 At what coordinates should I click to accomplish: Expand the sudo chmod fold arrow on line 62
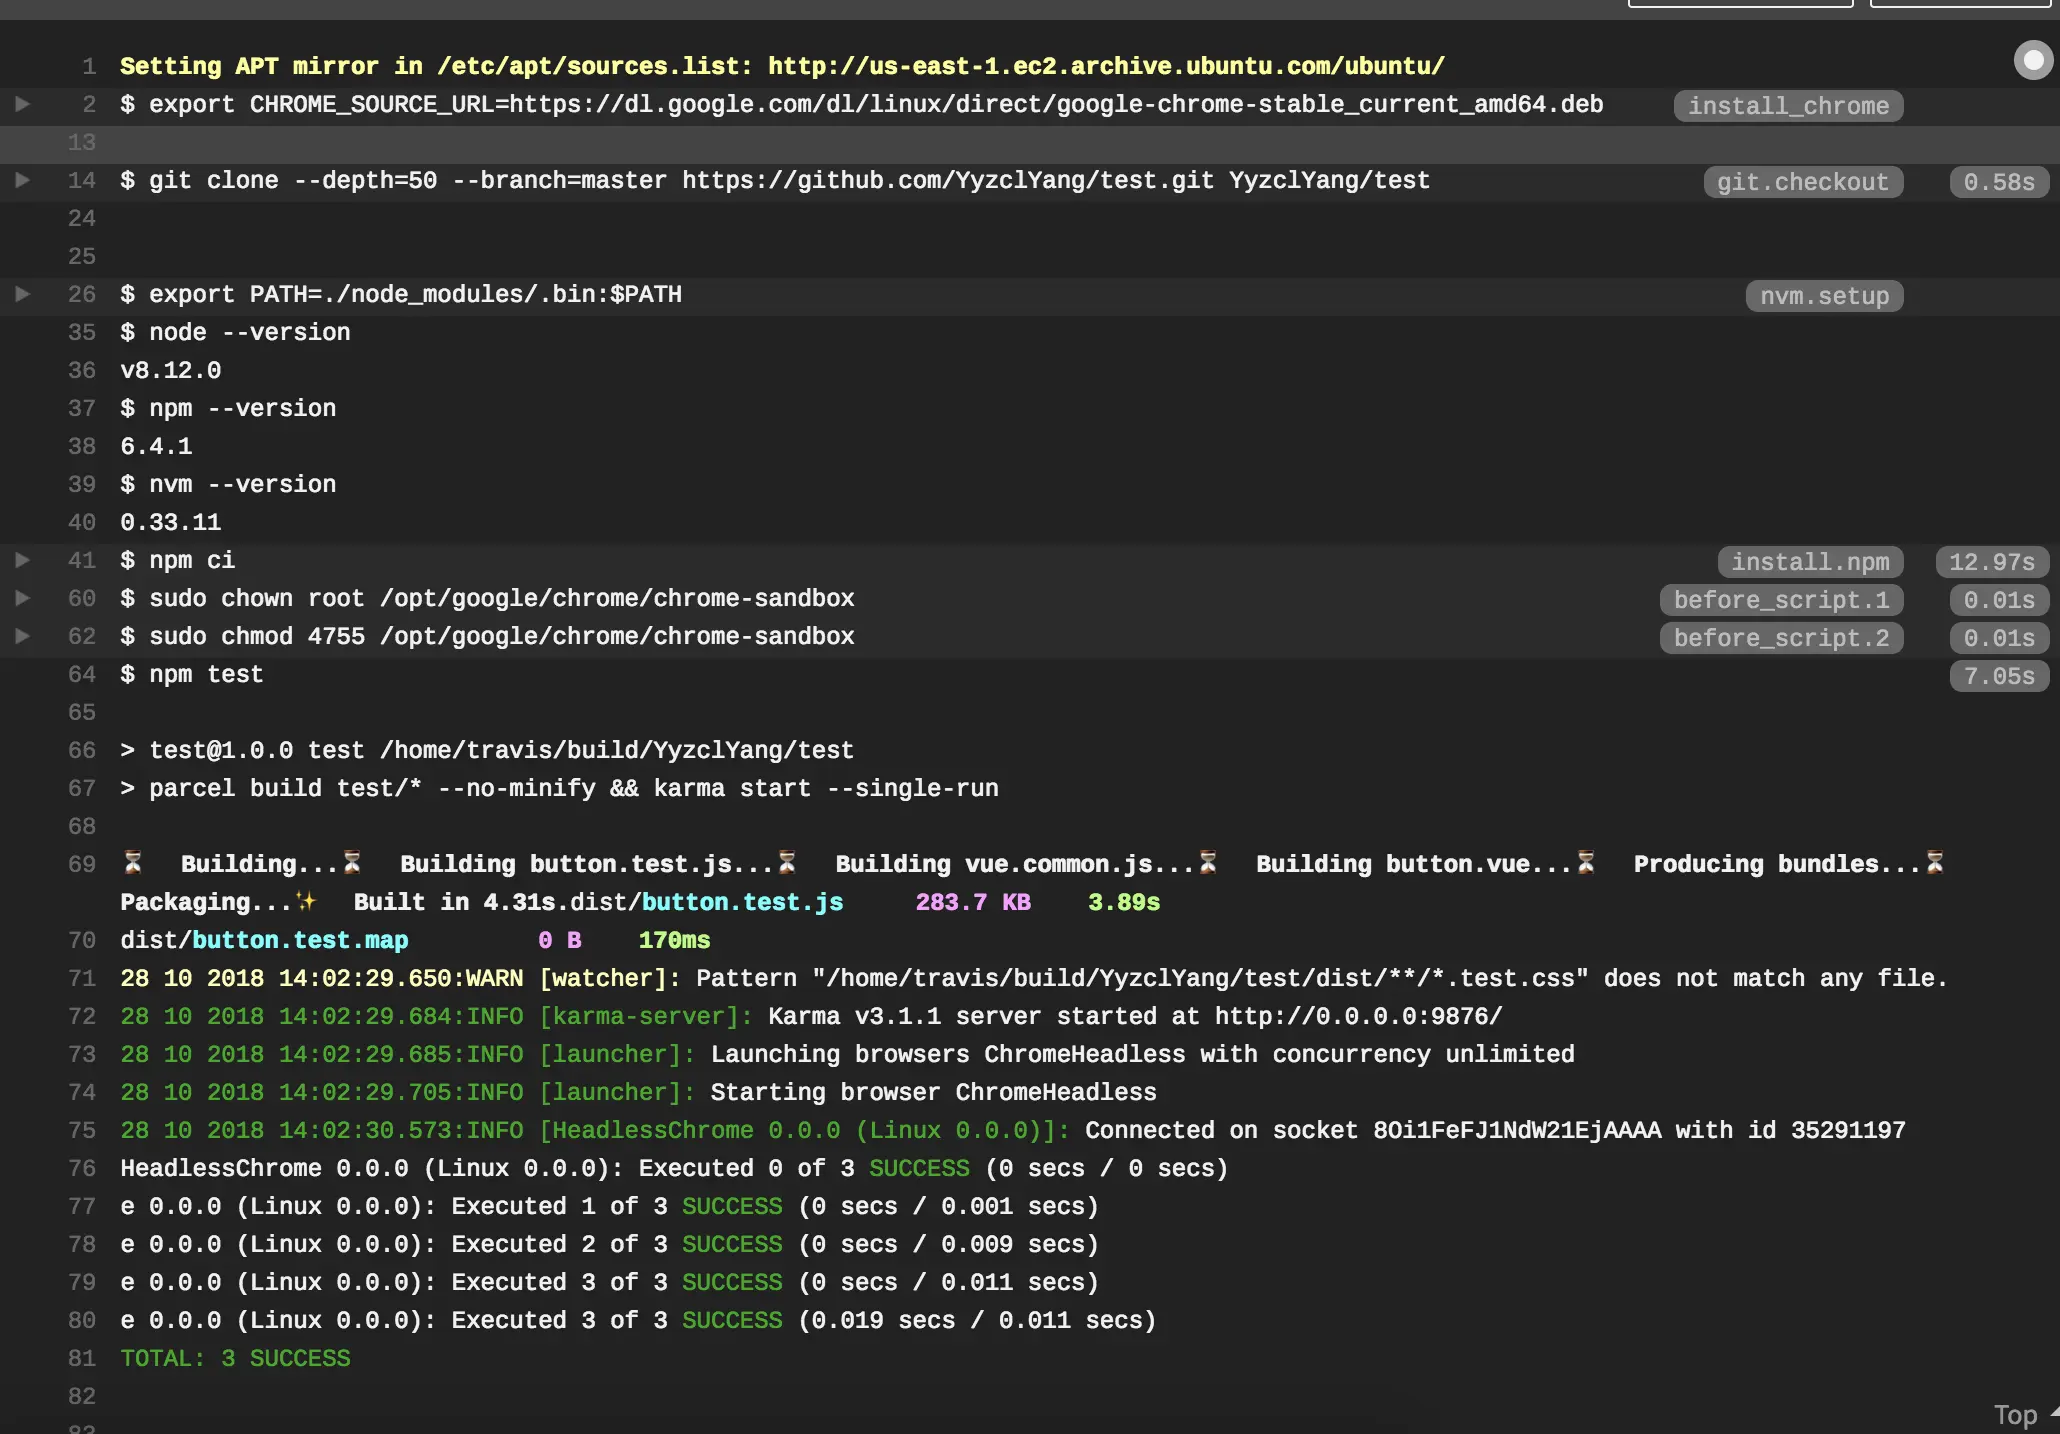pos(22,636)
